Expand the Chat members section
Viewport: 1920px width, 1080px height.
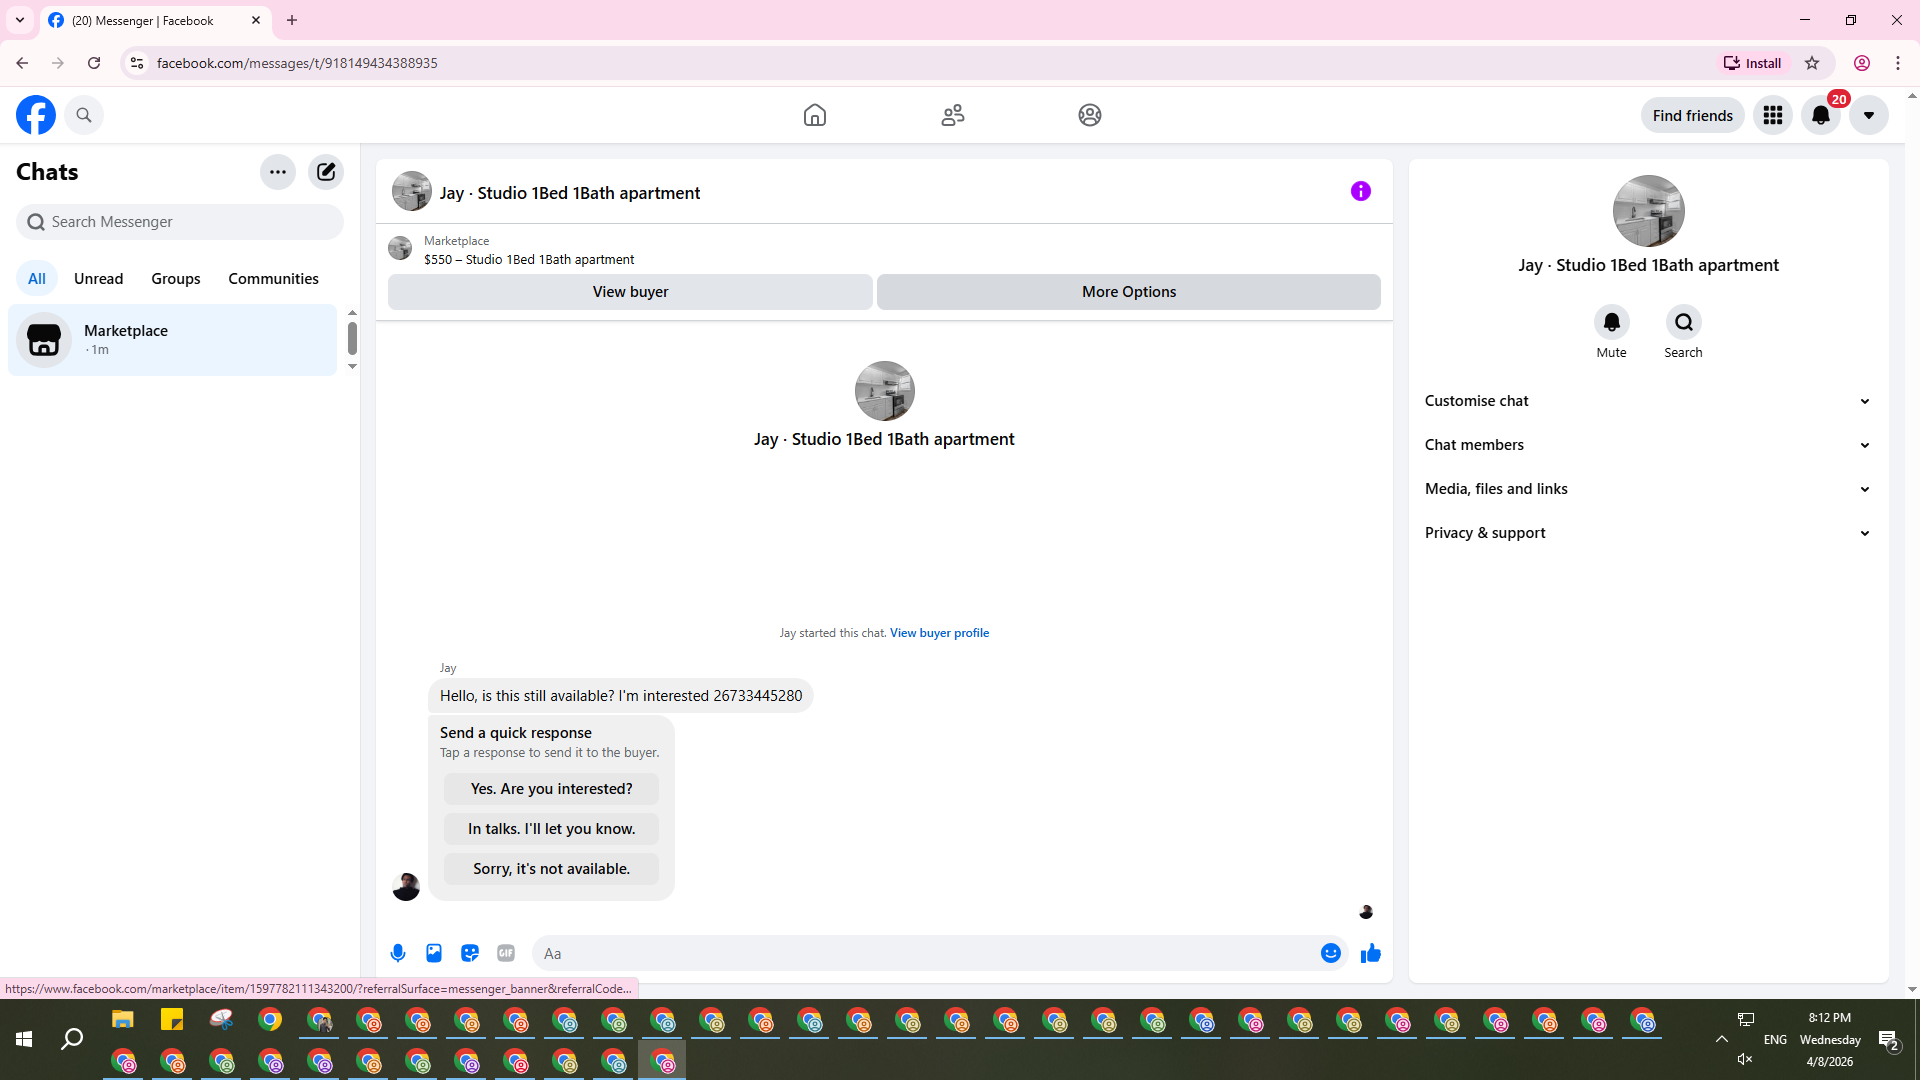(1647, 445)
